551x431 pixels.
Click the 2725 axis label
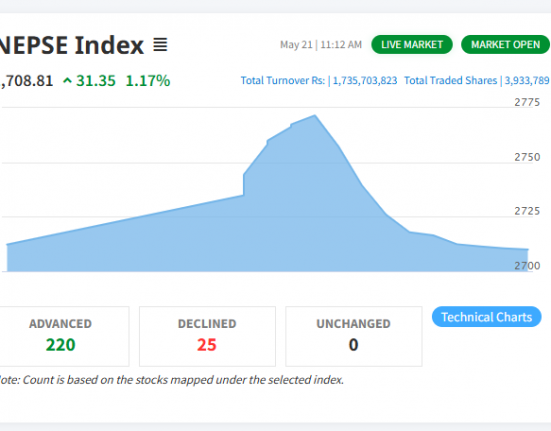527,211
